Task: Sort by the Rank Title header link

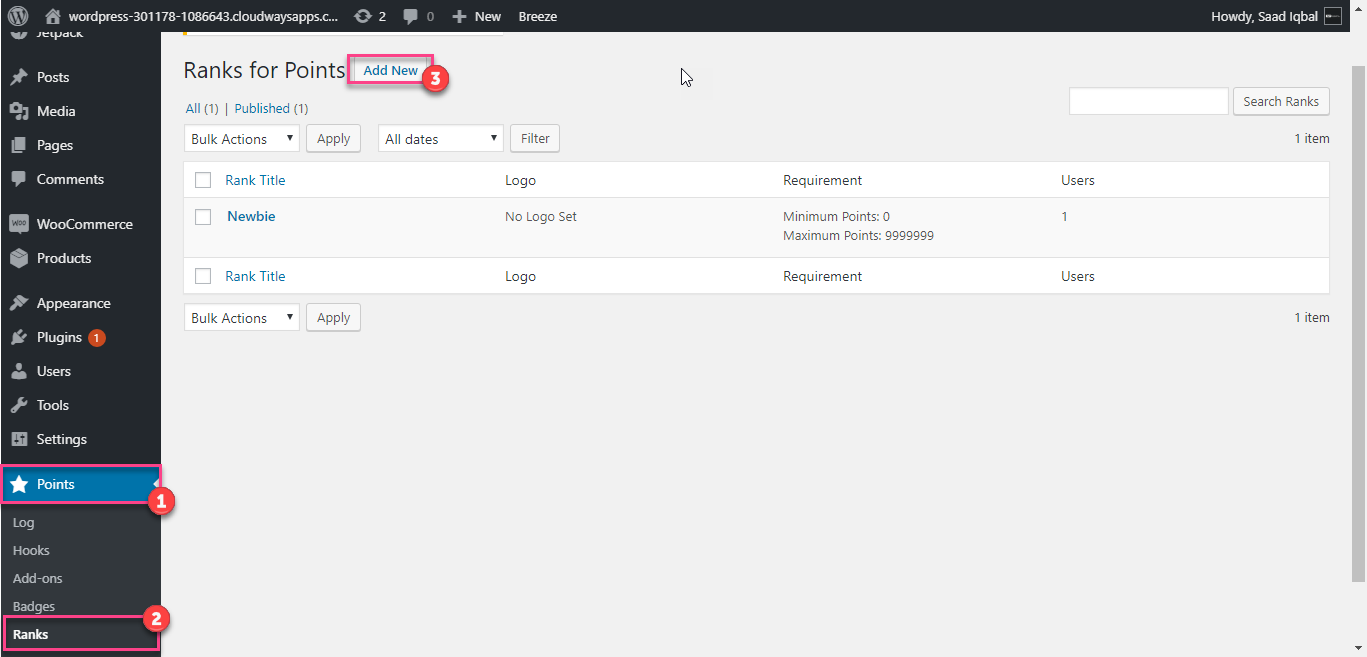Action: pyautogui.click(x=255, y=180)
